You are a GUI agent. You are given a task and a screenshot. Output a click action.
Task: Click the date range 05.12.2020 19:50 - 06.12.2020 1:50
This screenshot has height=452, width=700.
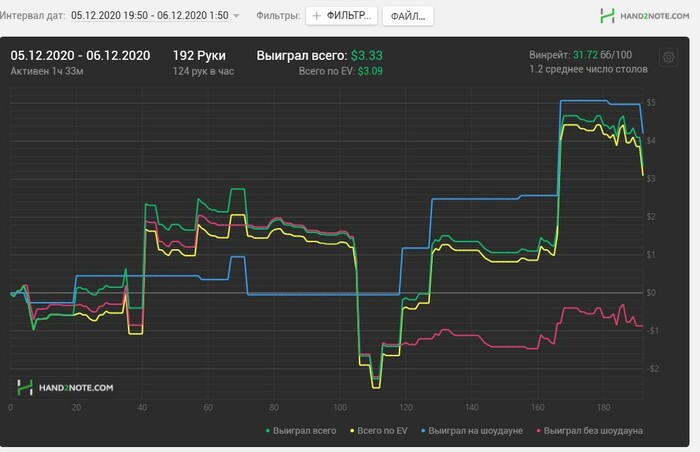[150, 16]
